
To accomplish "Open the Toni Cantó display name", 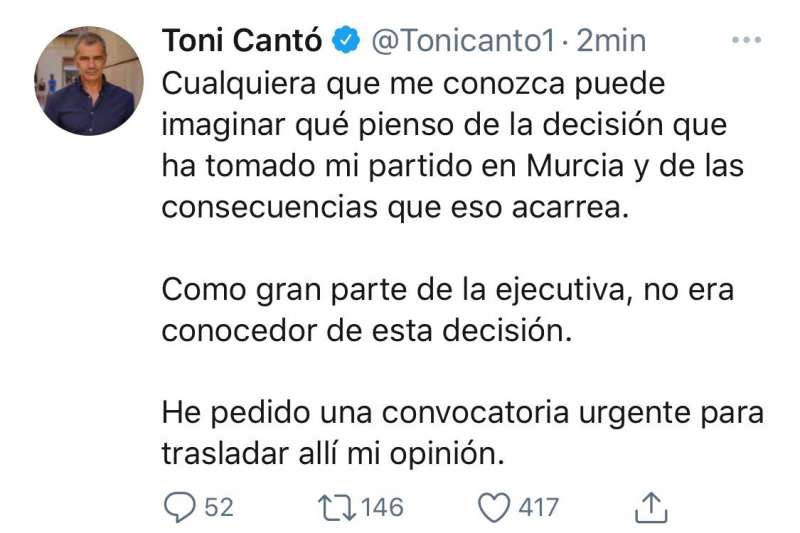I will tap(242, 40).
